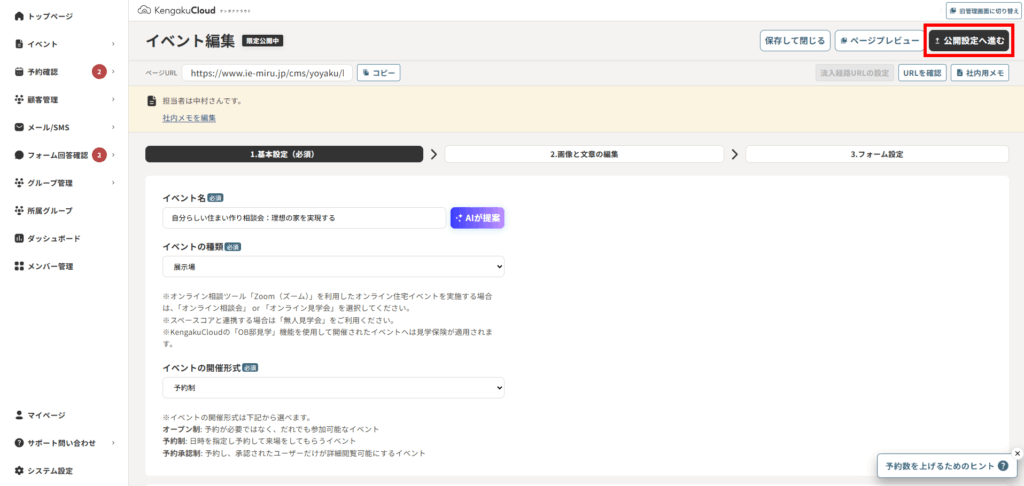Close the 予約数を上げるためのヒント popup

[x=1017, y=453]
